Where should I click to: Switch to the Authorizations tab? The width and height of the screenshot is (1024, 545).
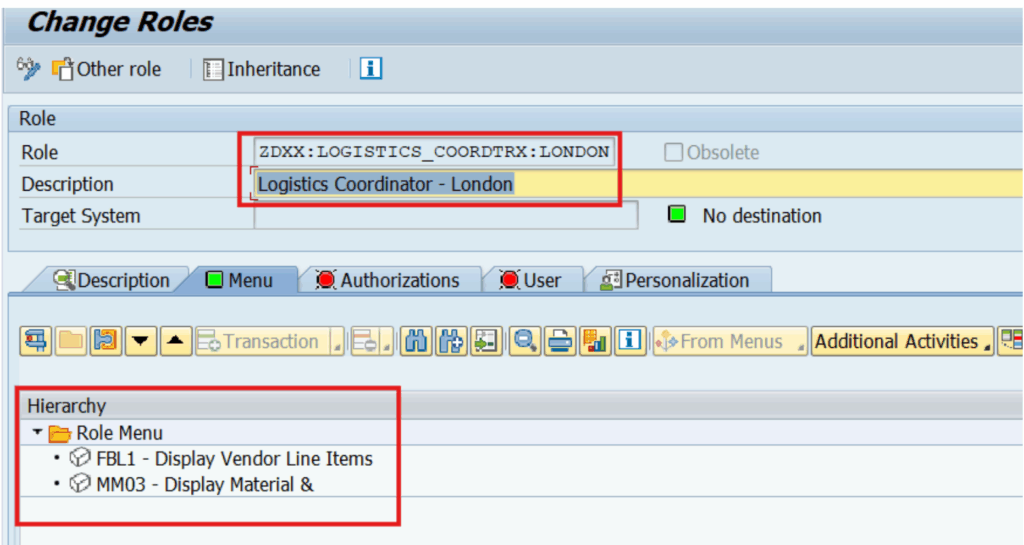point(388,280)
